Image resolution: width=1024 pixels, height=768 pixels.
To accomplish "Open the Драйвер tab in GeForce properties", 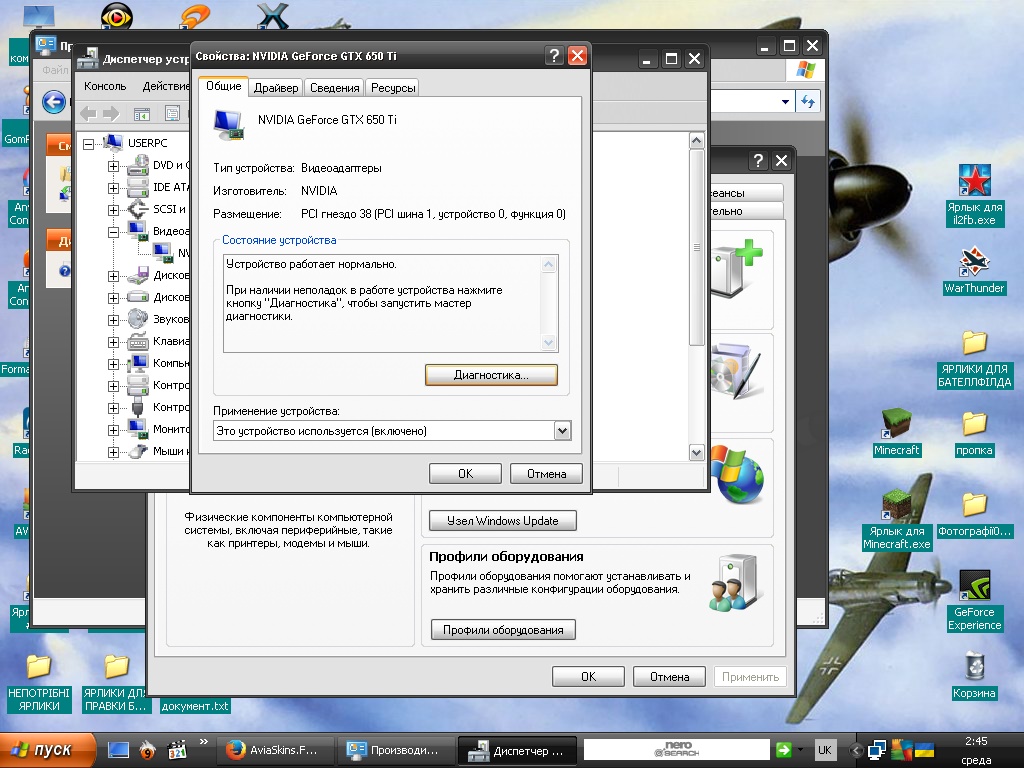I will (276, 88).
